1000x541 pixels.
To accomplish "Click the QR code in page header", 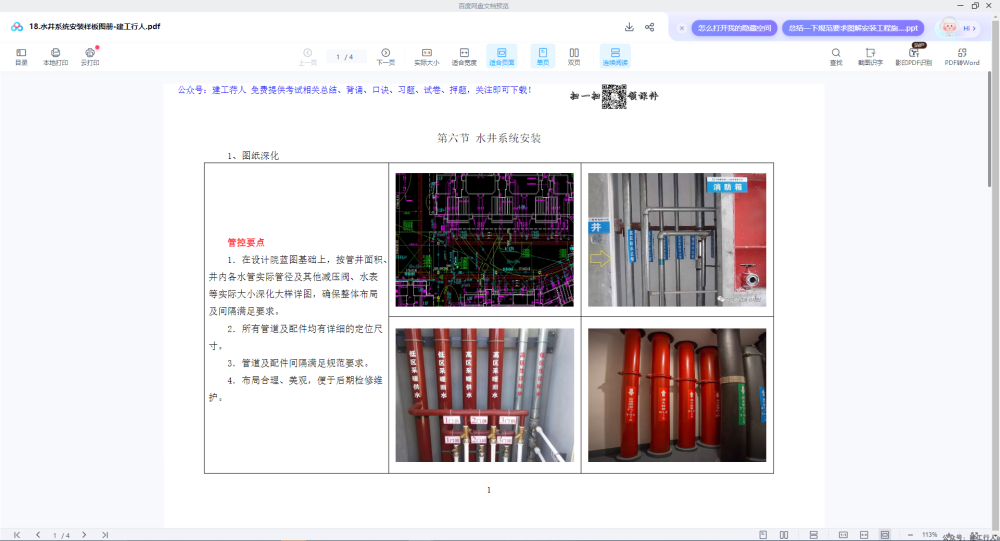I will 614,96.
